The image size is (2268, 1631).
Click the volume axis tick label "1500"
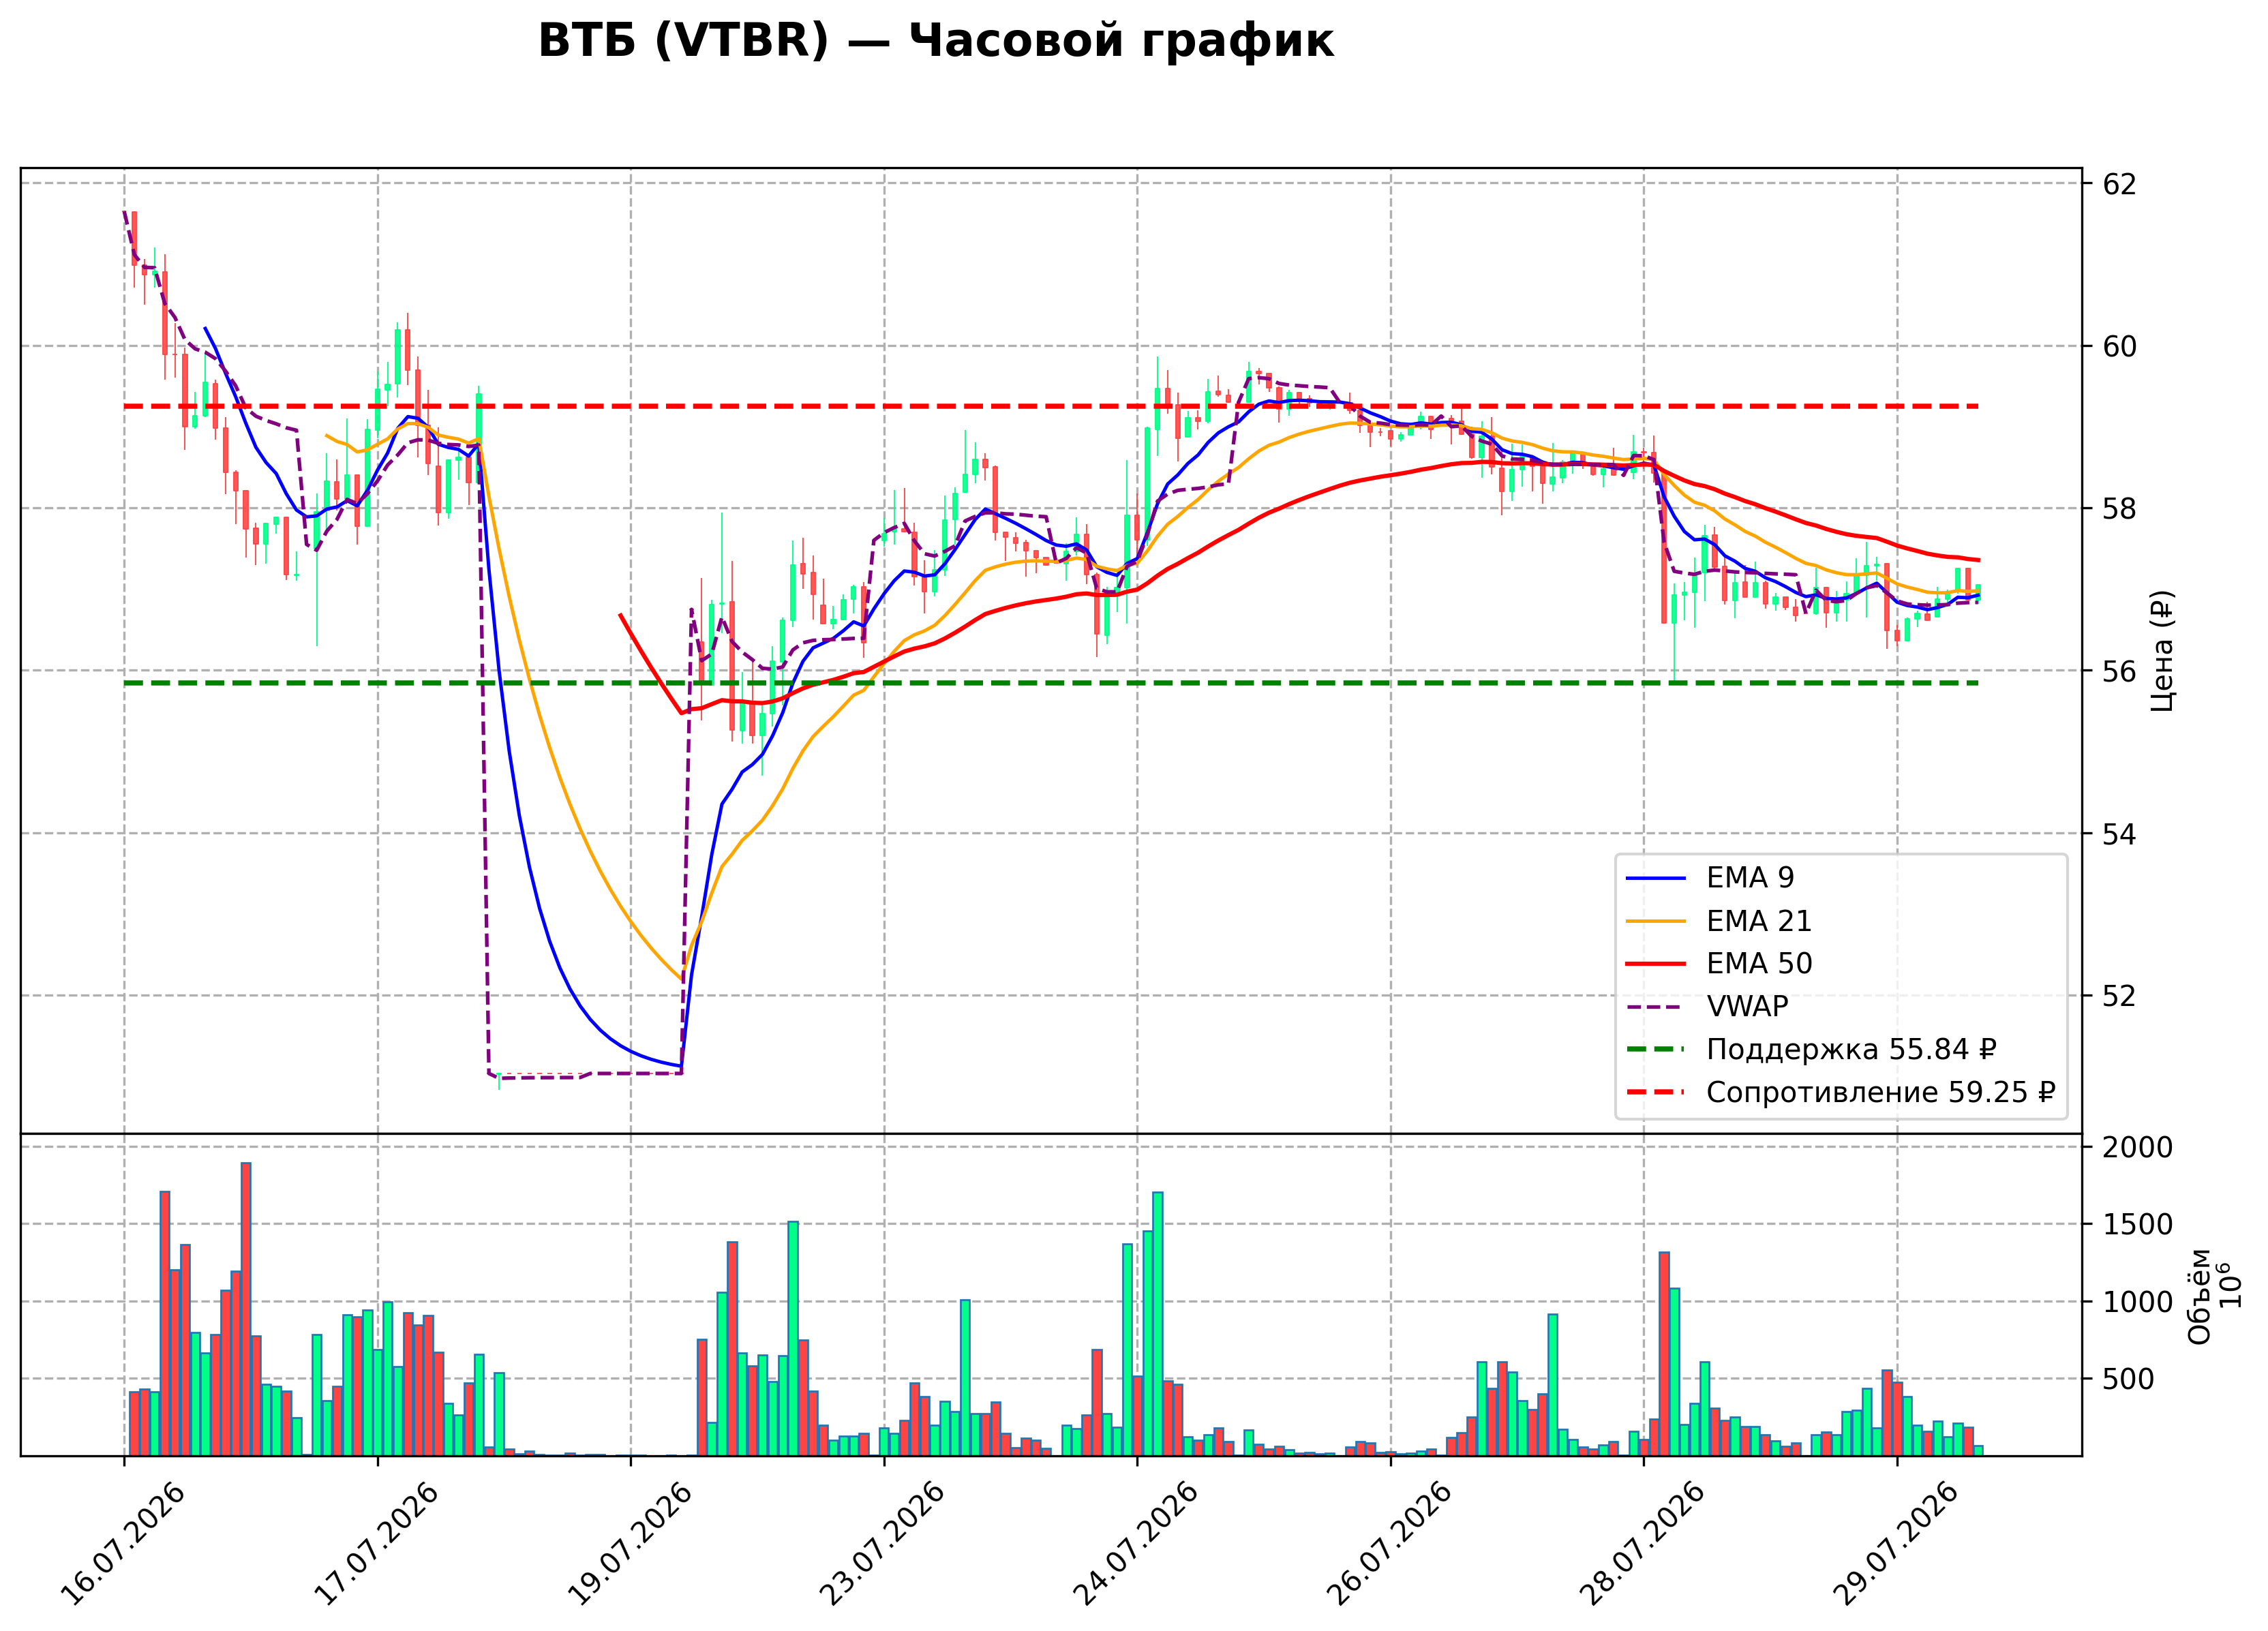coord(2138,1225)
